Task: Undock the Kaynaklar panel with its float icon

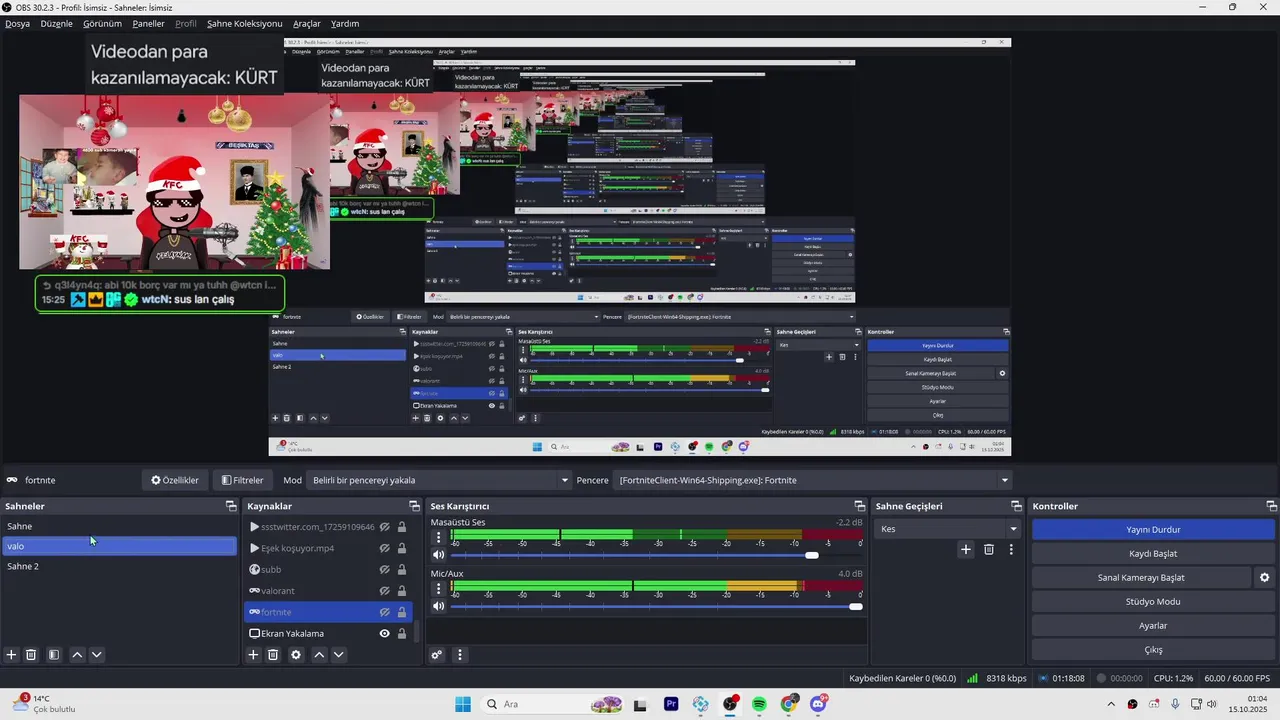Action: click(414, 506)
